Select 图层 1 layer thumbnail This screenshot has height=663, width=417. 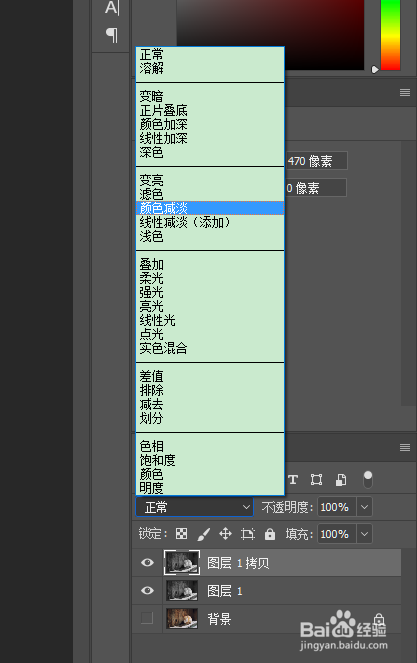[x=182, y=590]
